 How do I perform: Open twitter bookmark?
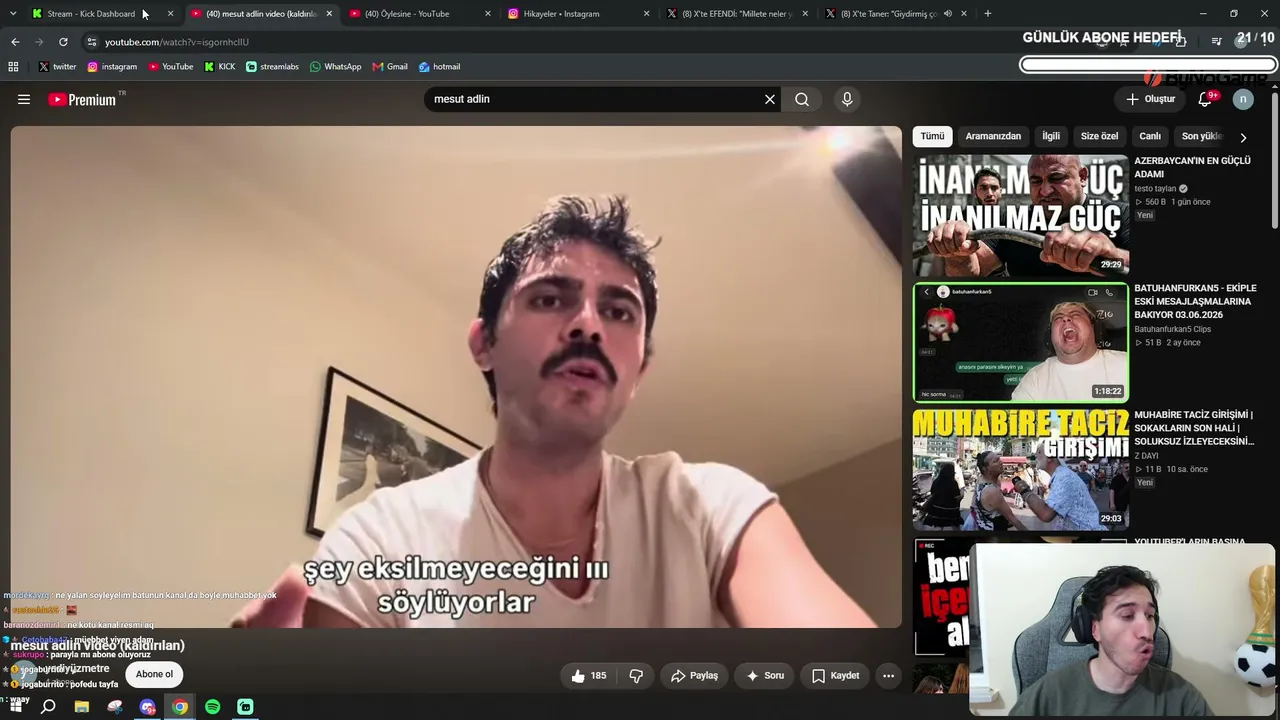[x=57, y=67]
